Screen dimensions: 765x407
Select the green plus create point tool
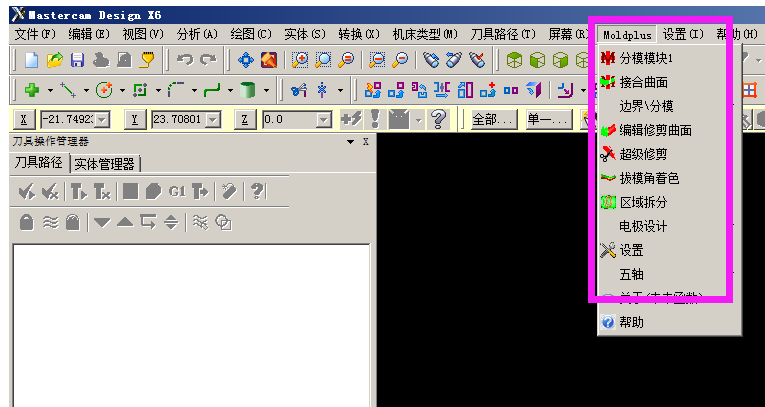[x=32, y=90]
